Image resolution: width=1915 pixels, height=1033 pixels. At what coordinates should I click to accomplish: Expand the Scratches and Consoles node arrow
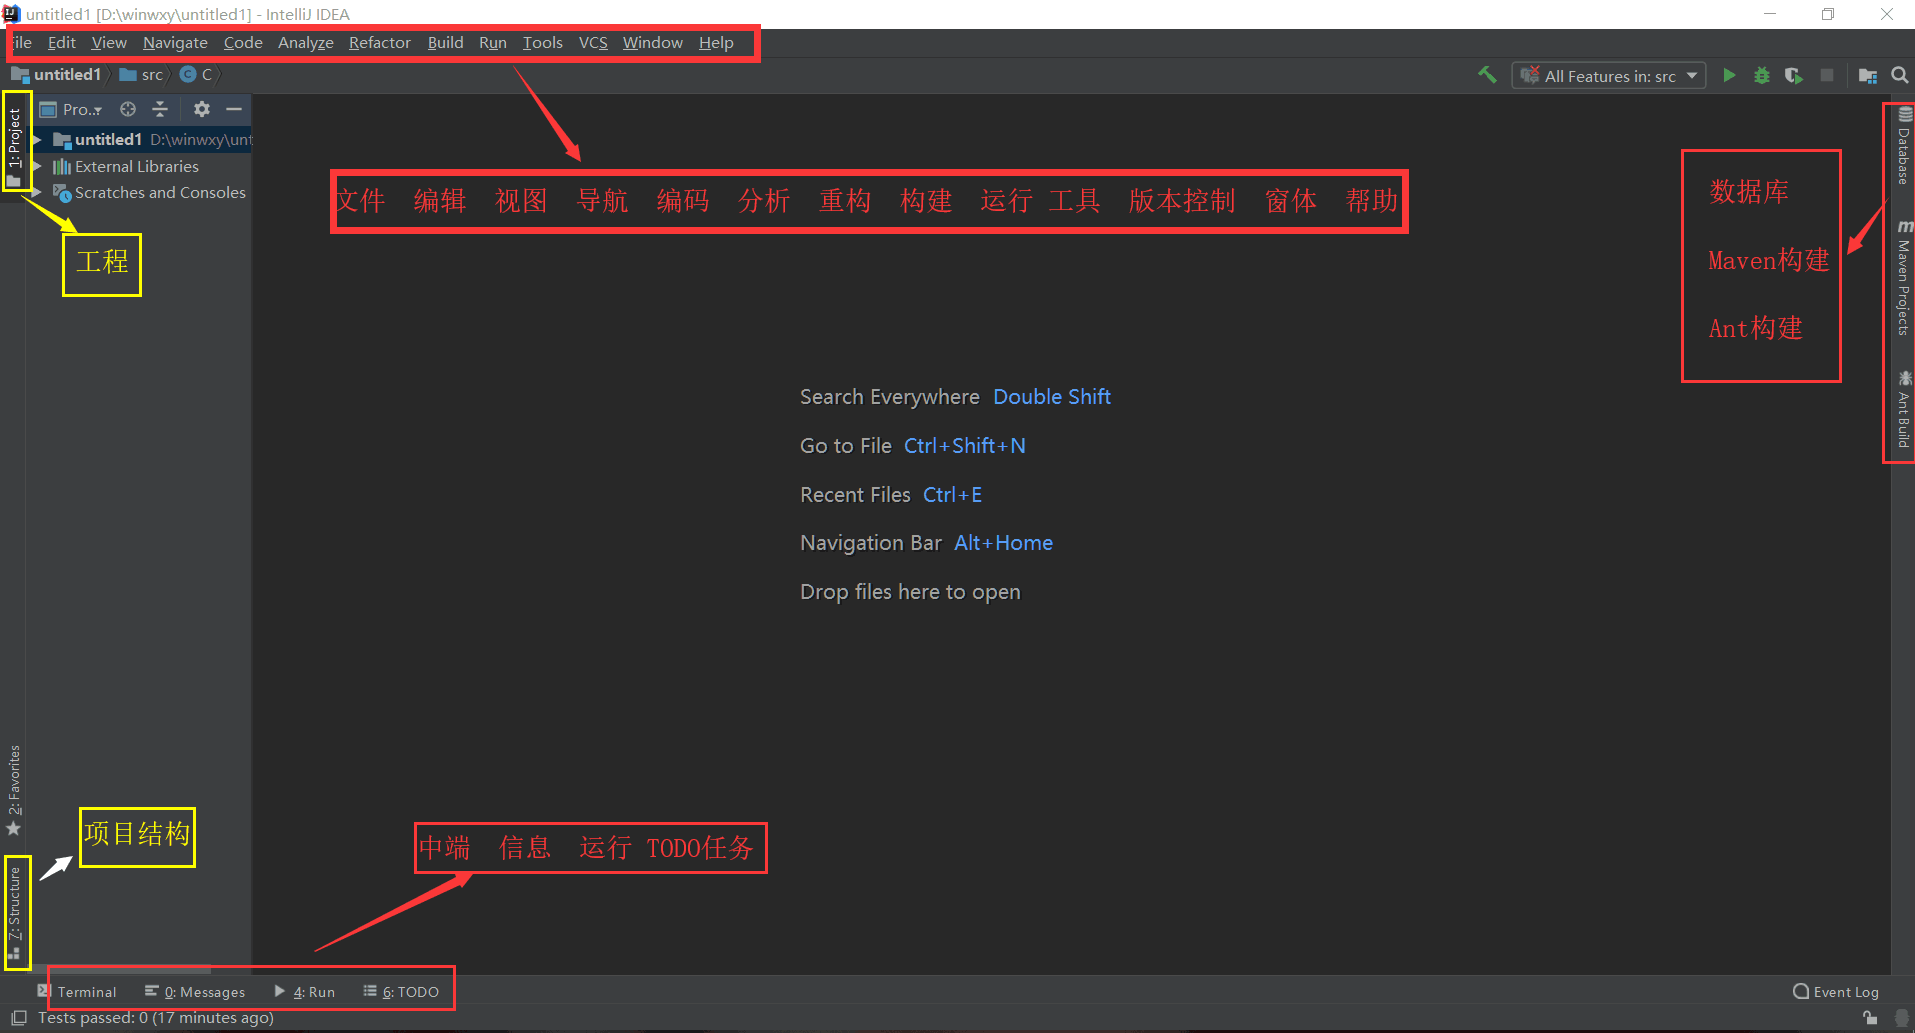(x=37, y=192)
